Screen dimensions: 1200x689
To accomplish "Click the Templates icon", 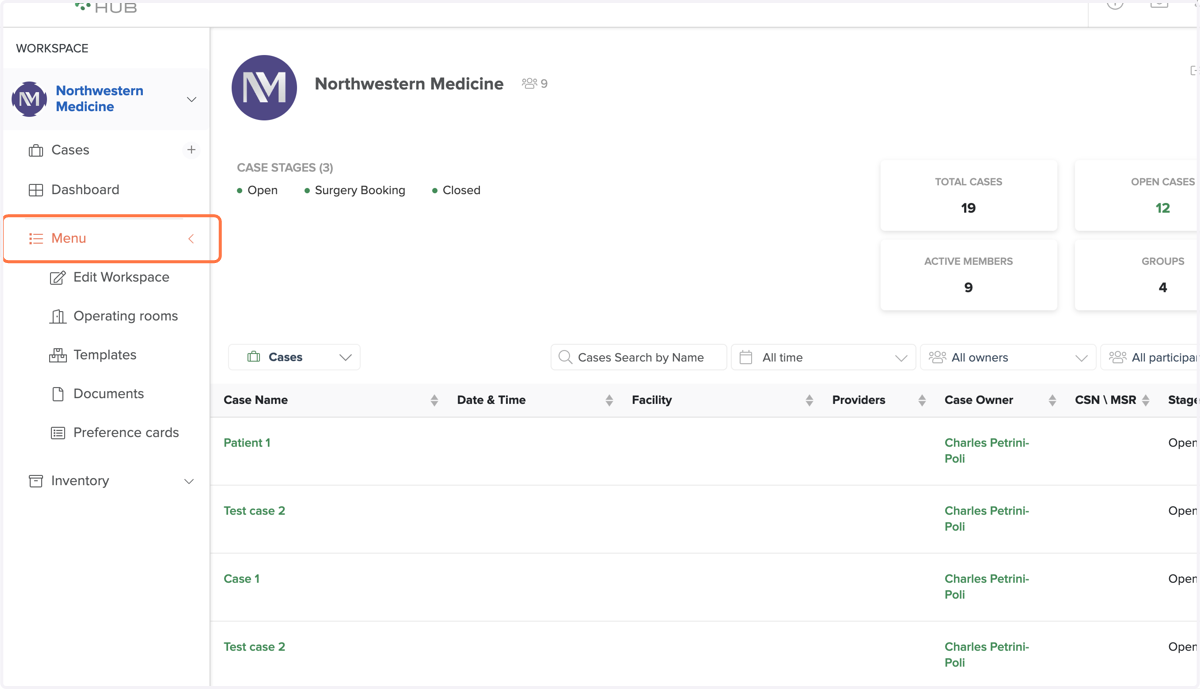I will tap(58, 355).
